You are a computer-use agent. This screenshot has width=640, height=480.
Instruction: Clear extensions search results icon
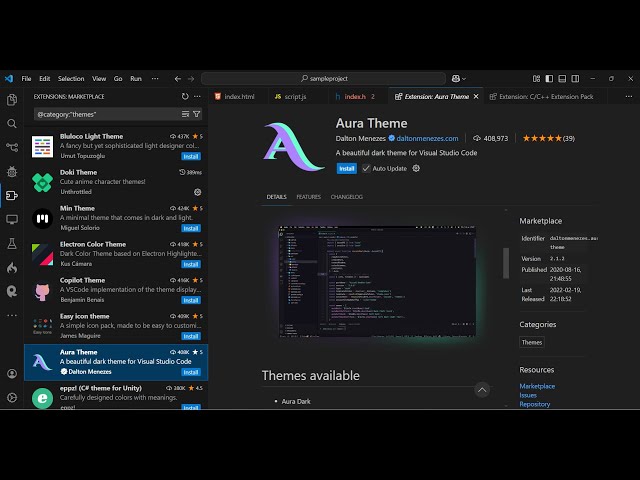185,114
